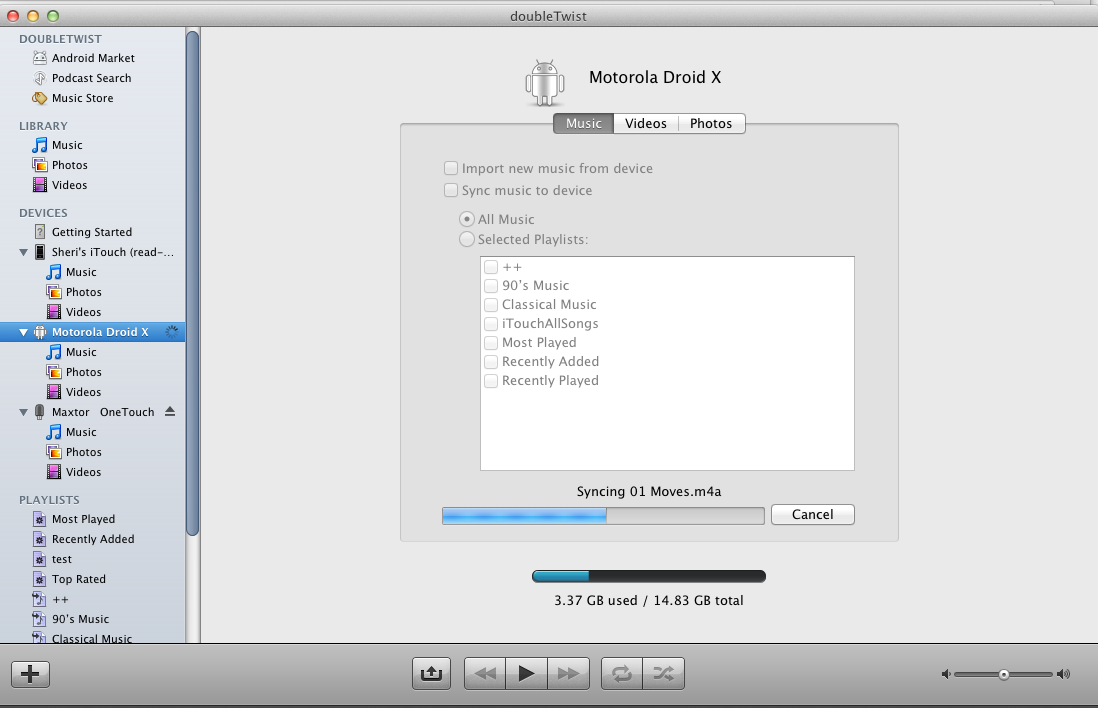This screenshot has height=708, width=1098.
Task: Select the Selected Playlists radio button
Action: [x=467, y=240]
